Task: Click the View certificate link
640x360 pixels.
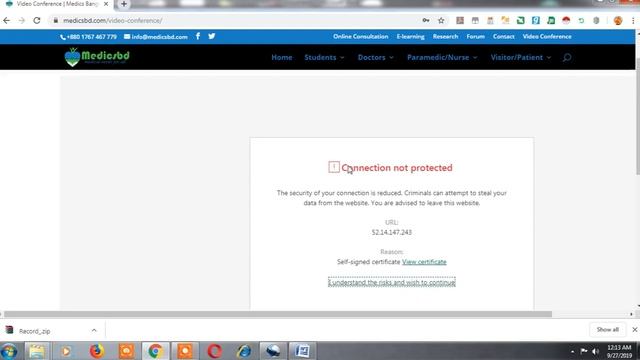Action: click(424, 262)
